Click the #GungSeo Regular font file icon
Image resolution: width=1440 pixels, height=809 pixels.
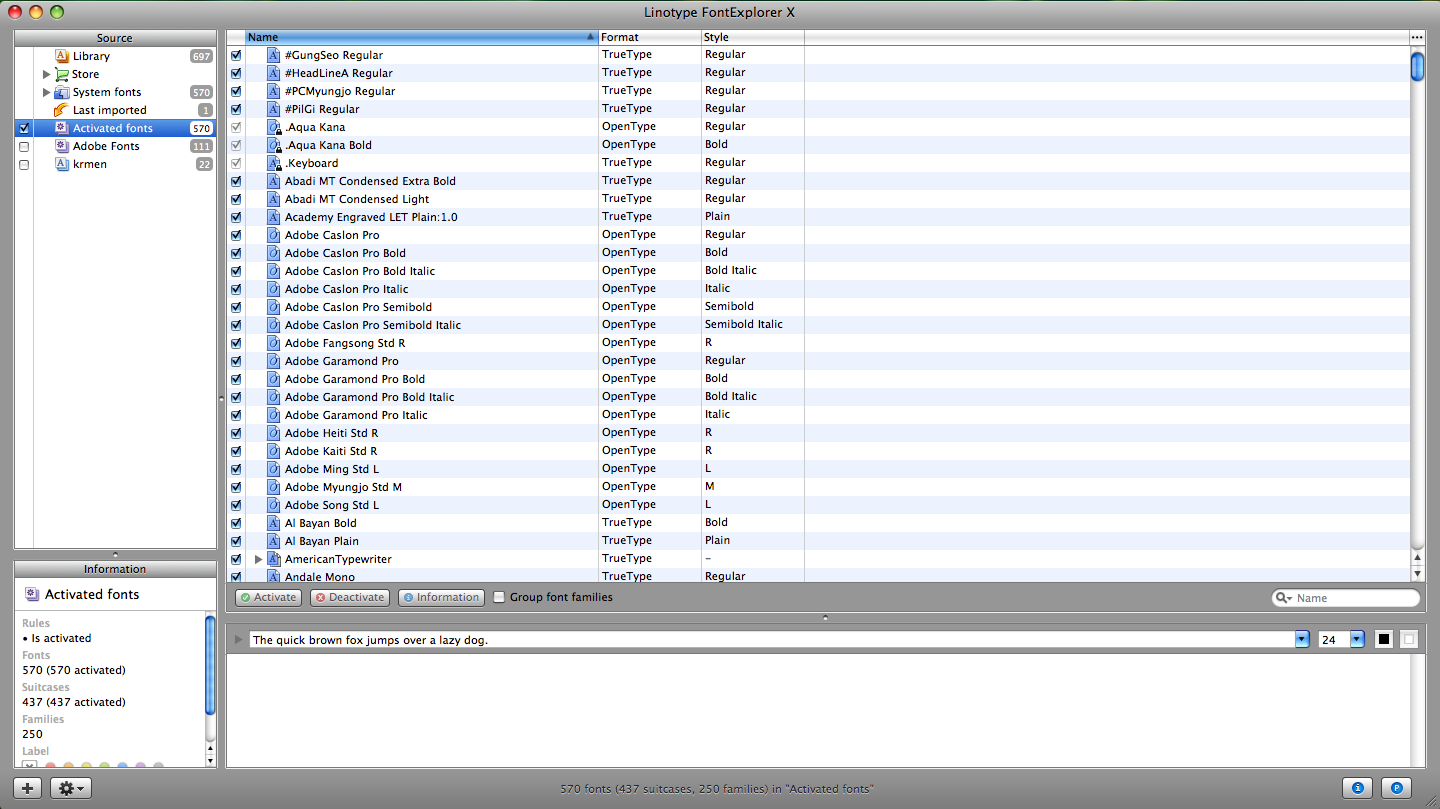[274, 55]
